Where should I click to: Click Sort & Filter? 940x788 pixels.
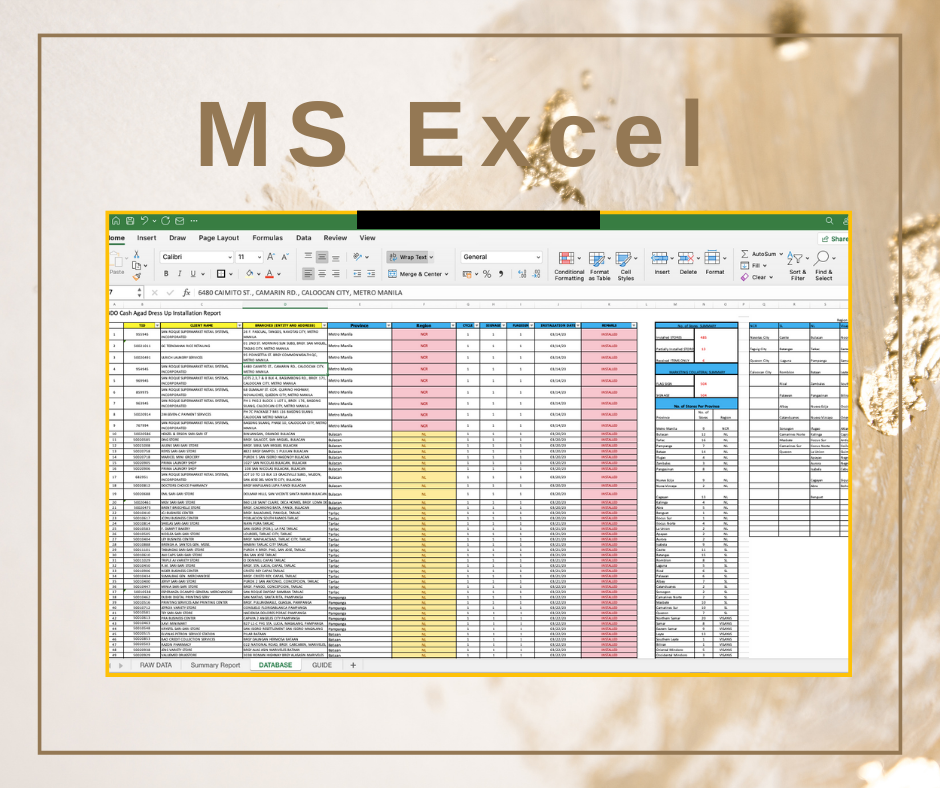[798, 266]
